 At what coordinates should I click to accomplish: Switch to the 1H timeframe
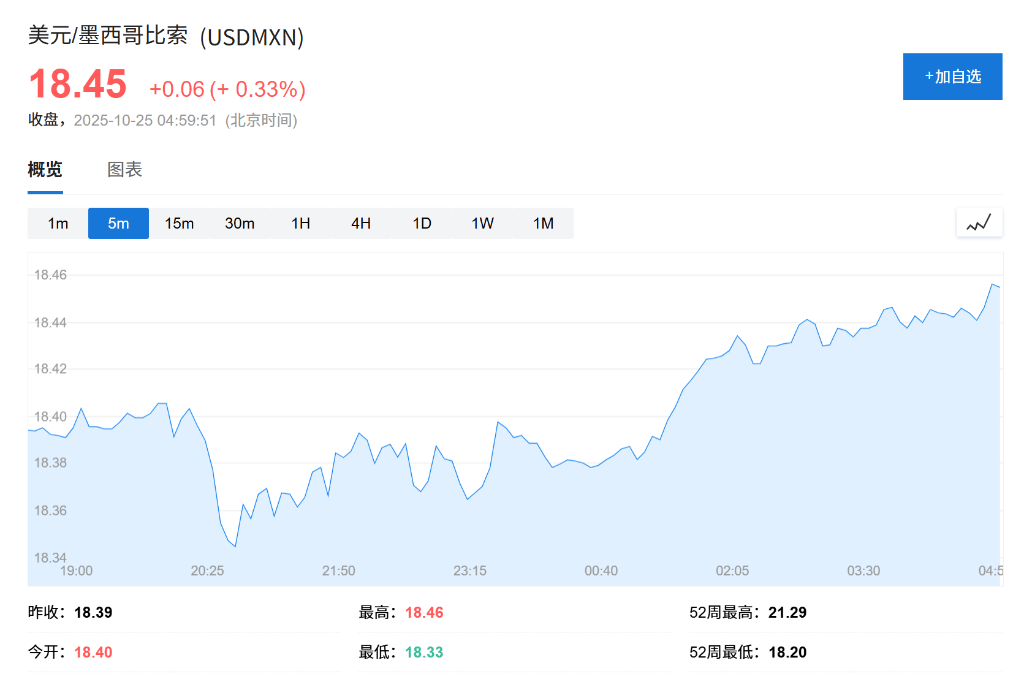(300, 223)
